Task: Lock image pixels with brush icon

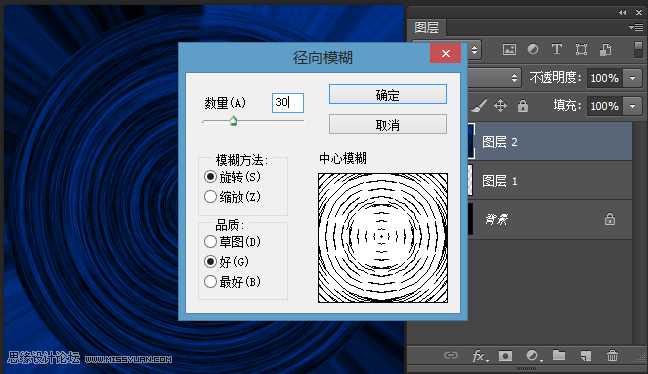Action: click(479, 106)
